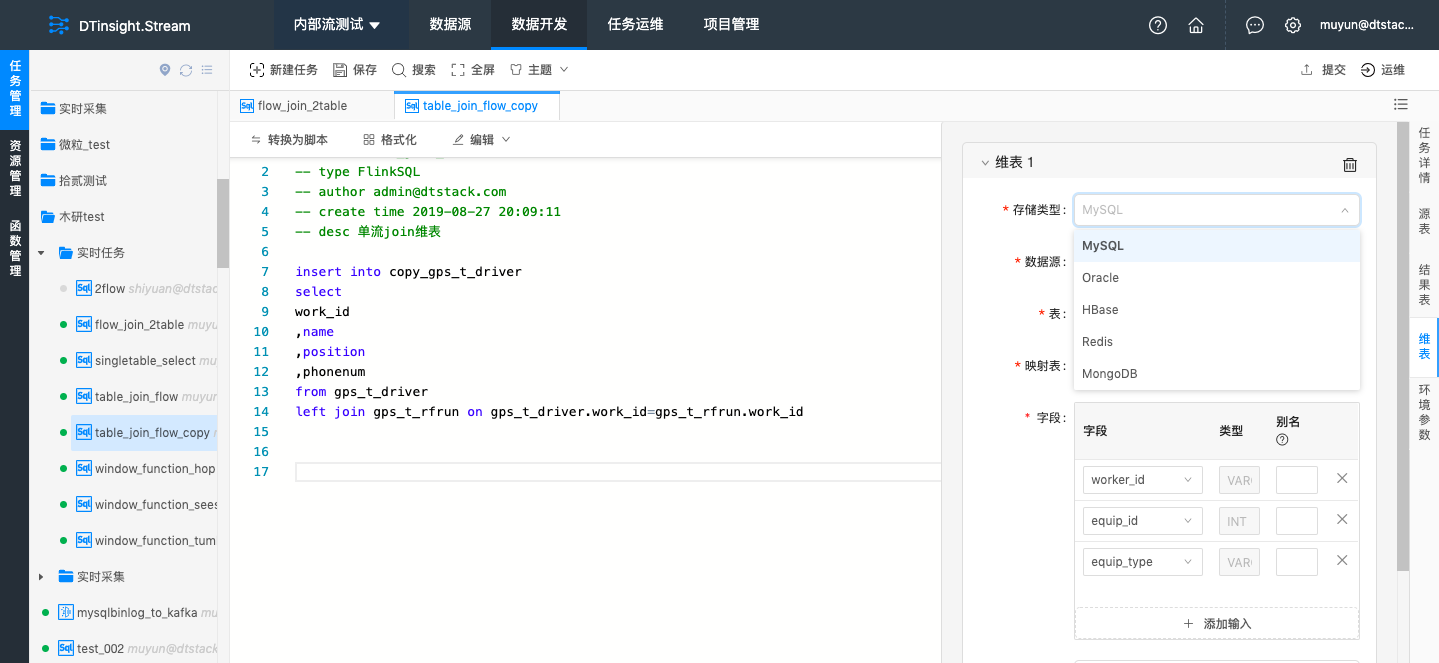The image size is (1439, 663).
Task: Remove equip_id field row with X
Action: pyautogui.click(x=1342, y=520)
